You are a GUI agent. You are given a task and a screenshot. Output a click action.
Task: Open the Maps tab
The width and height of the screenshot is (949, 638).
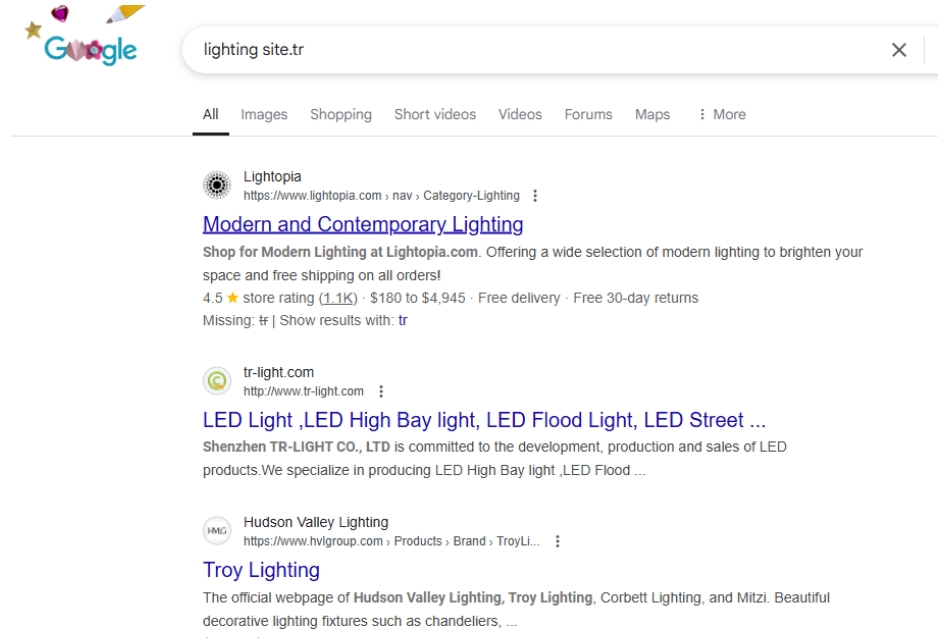click(x=652, y=114)
